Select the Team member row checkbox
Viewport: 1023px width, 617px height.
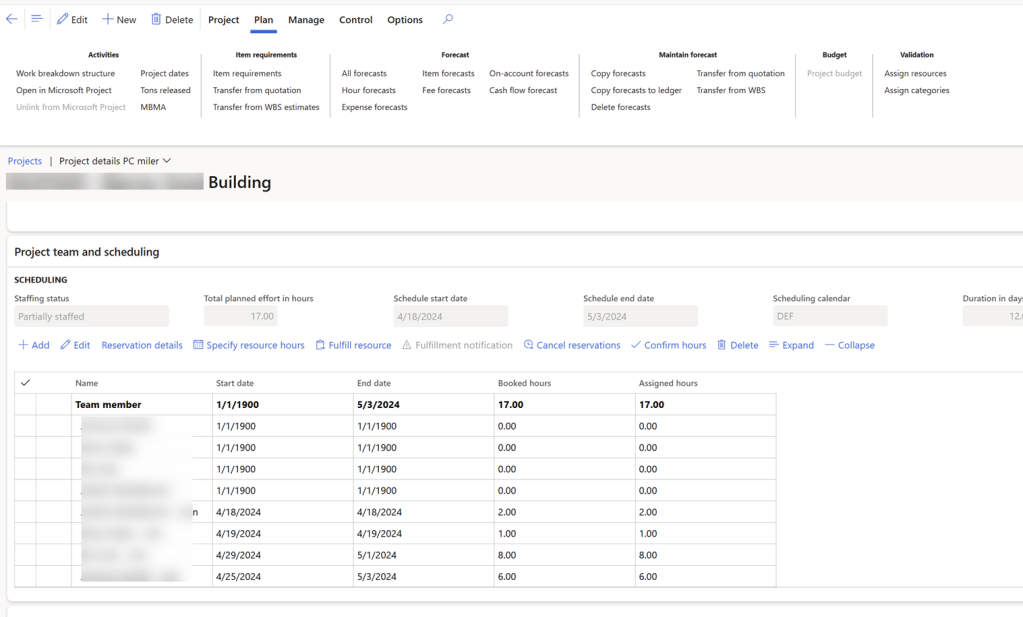(25, 405)
